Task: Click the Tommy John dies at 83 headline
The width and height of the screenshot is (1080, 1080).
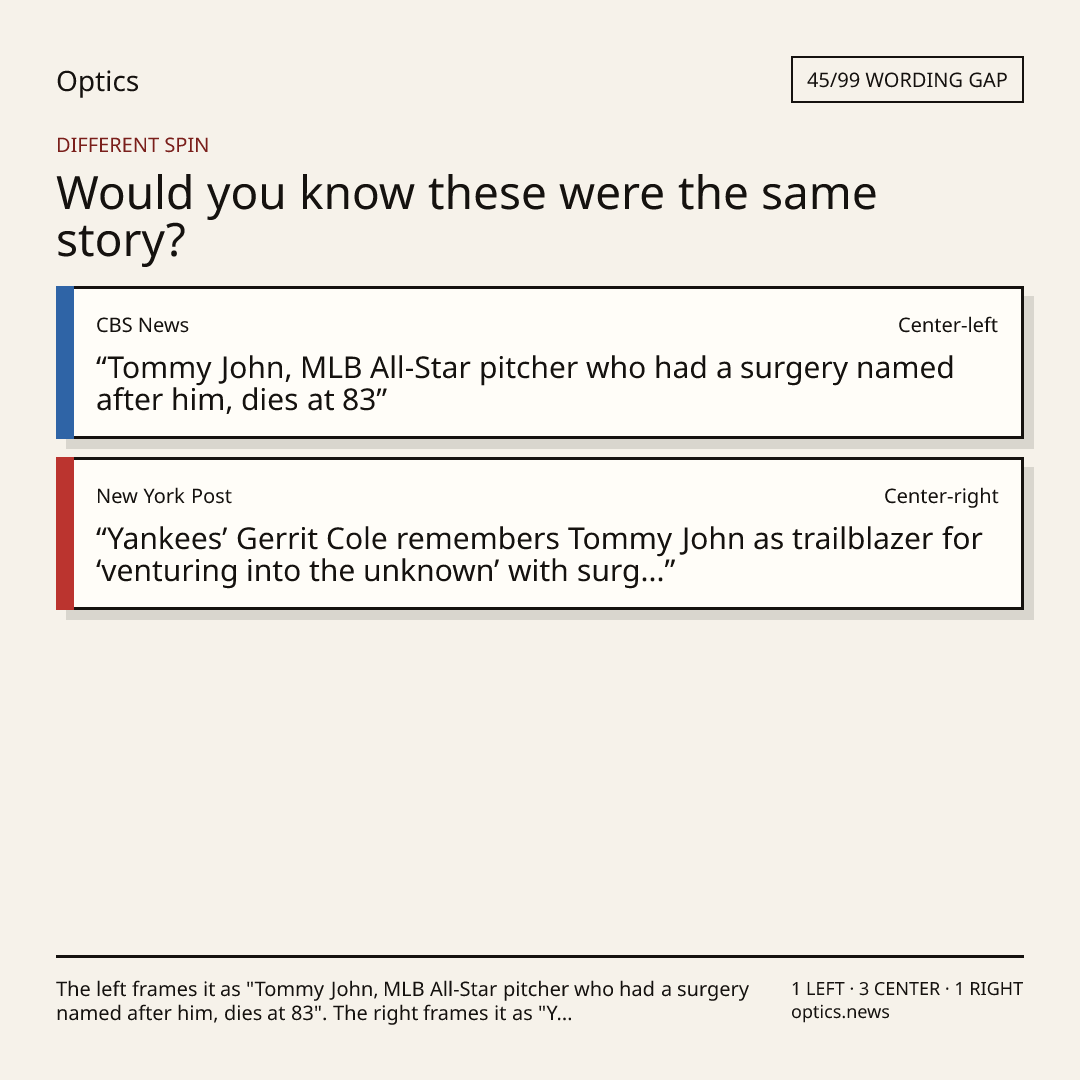Action: (525, 384)
